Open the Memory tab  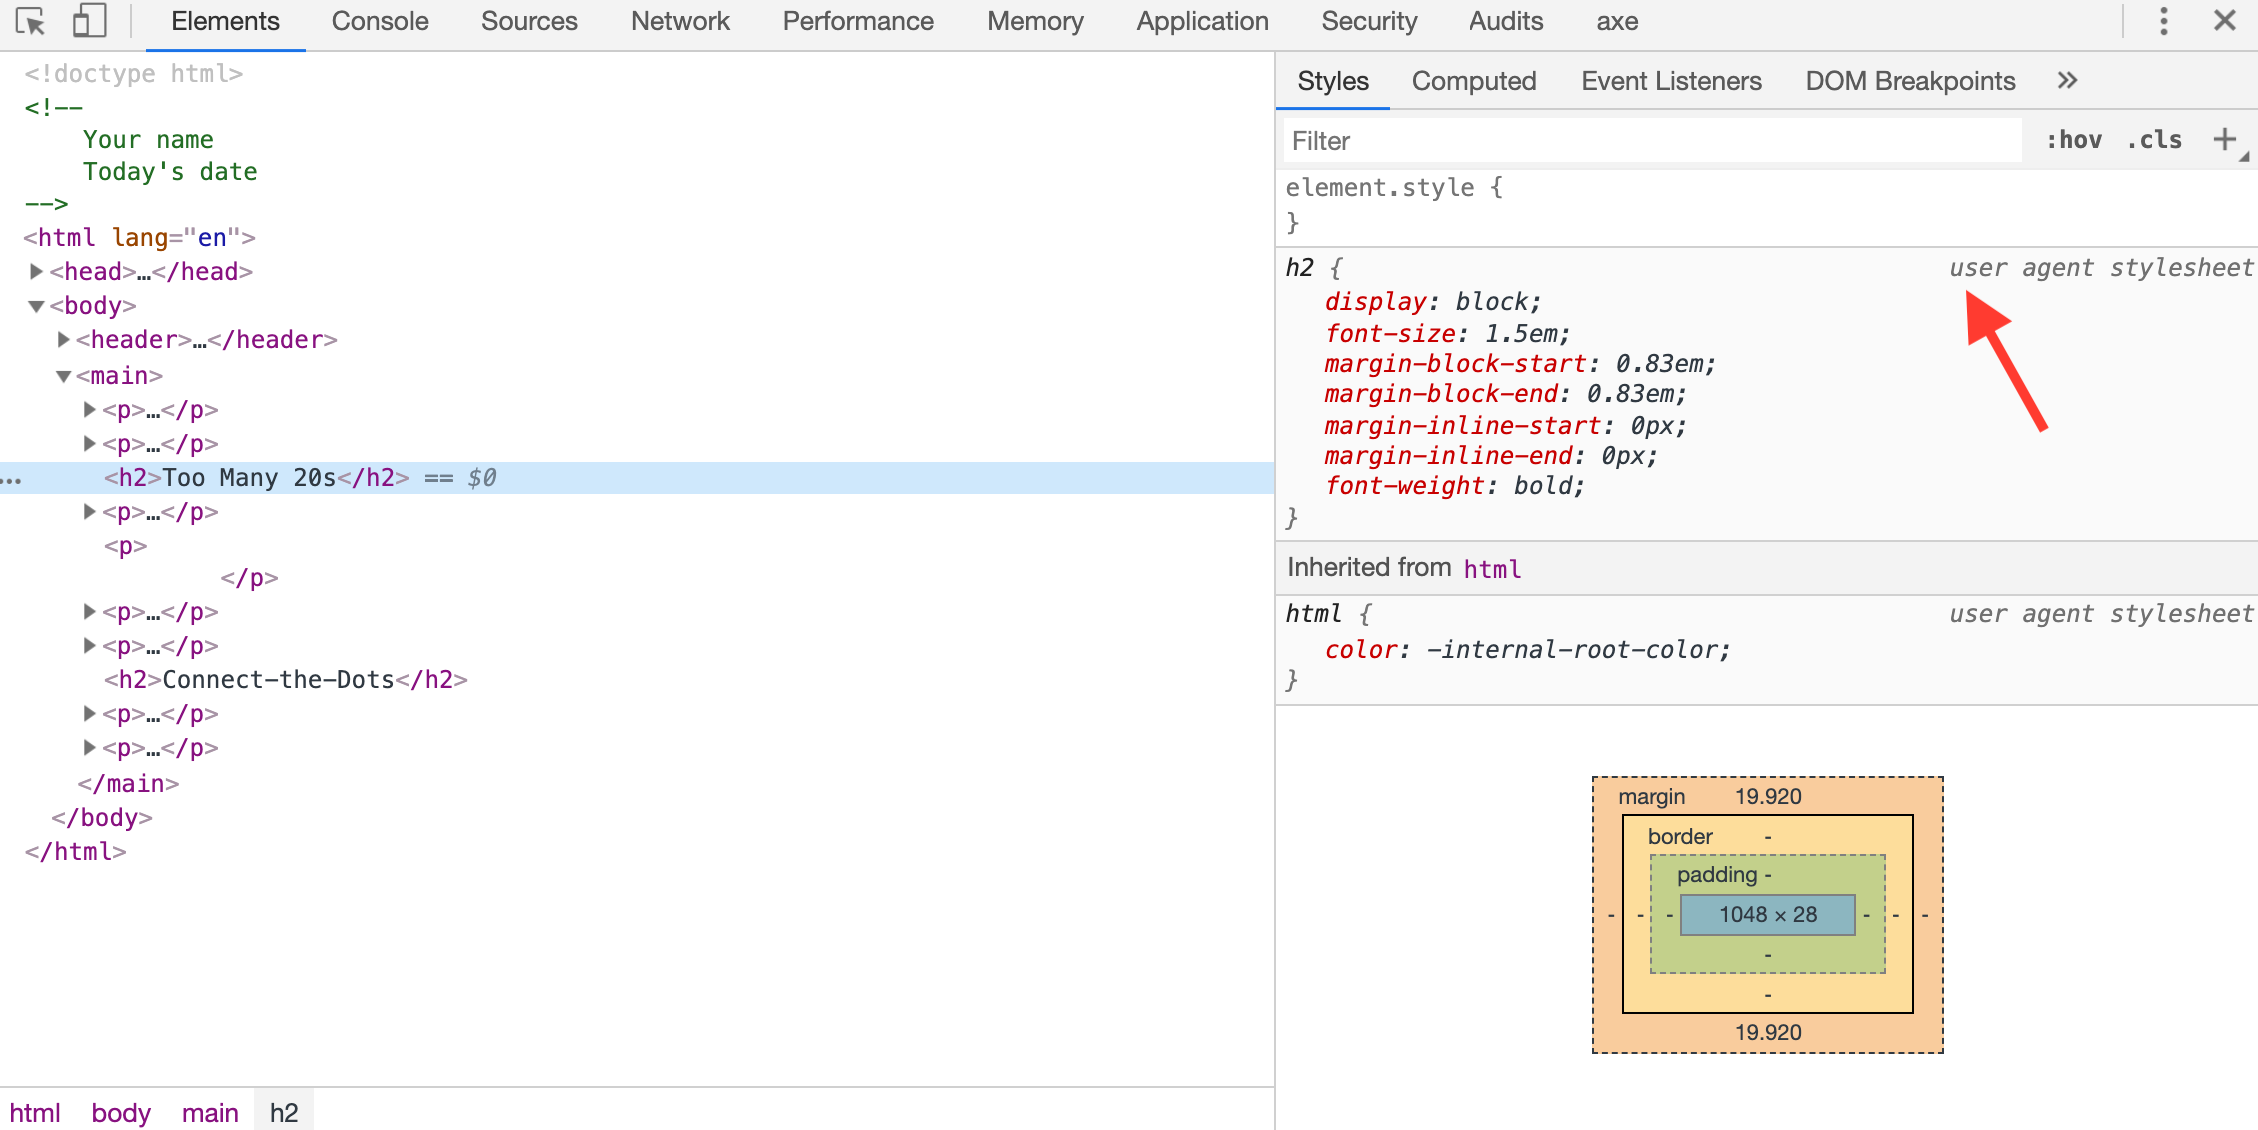pos(1035,22)
